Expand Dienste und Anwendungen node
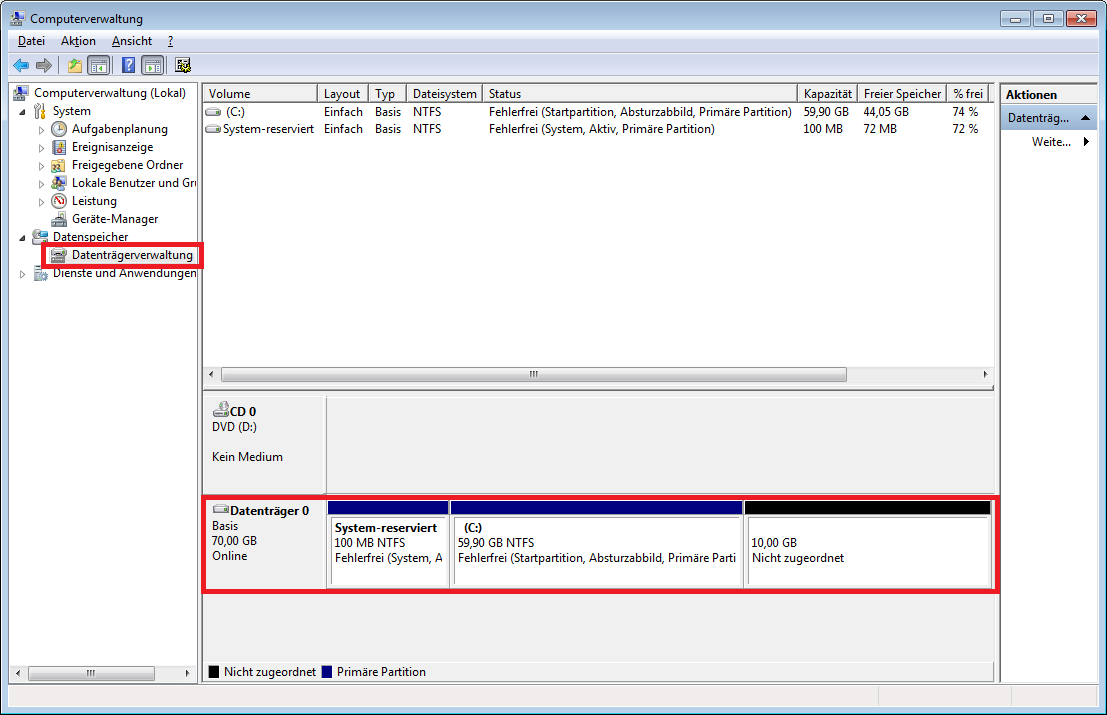 click(x=23, y=274)
